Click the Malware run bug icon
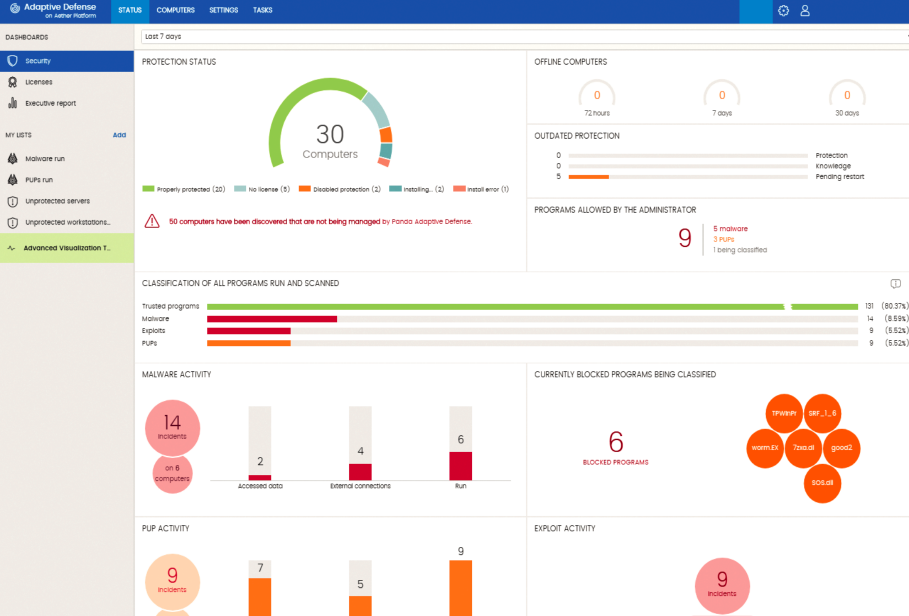 pos(12,158)
